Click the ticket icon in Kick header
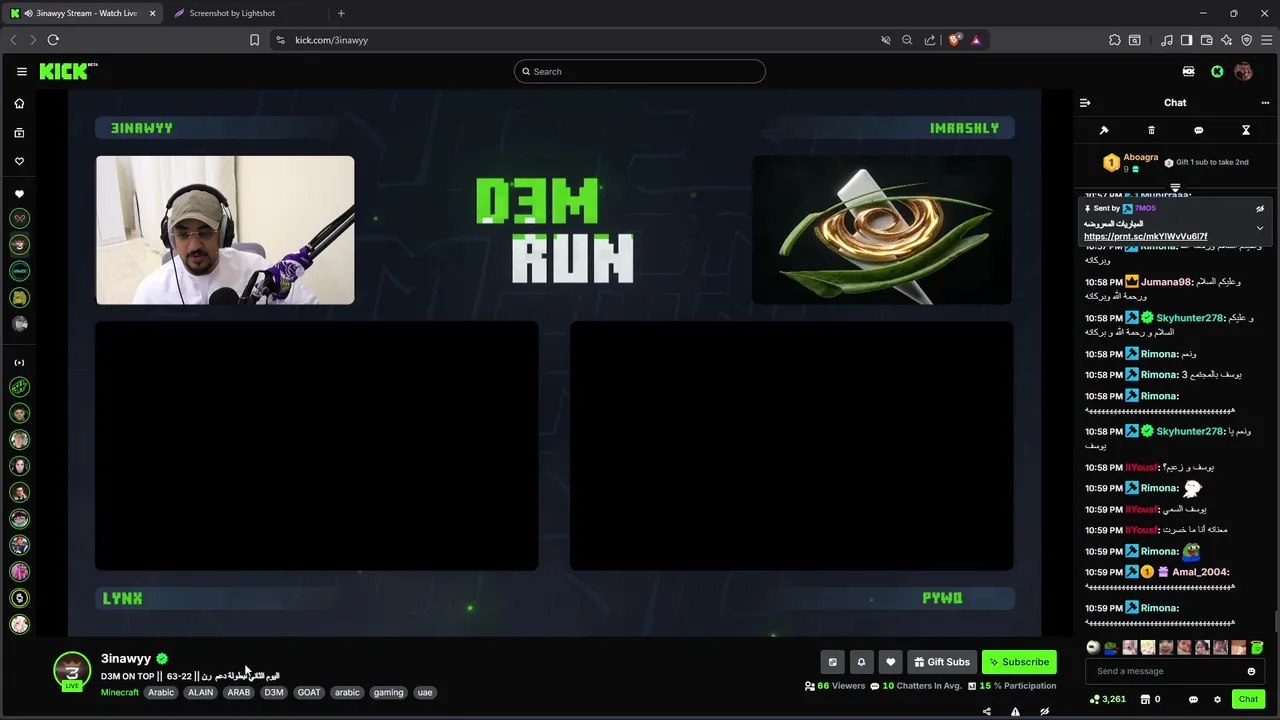Image resolution: width=1280 pixels, height=720 pixels. pyautogui.click(x=1188, y=71)
